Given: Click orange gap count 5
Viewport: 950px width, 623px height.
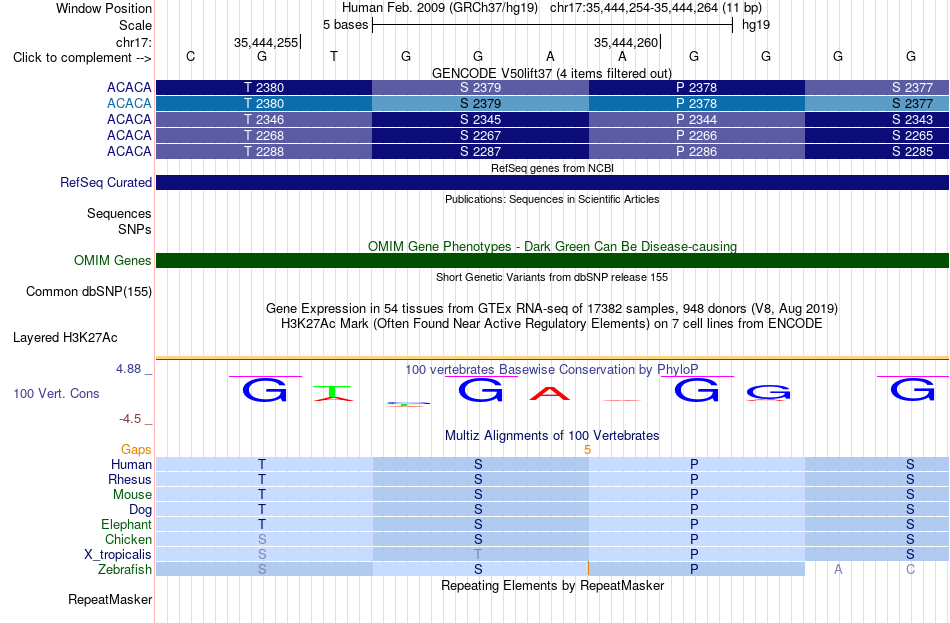Looking at the screenshot, I should (587, 450).
